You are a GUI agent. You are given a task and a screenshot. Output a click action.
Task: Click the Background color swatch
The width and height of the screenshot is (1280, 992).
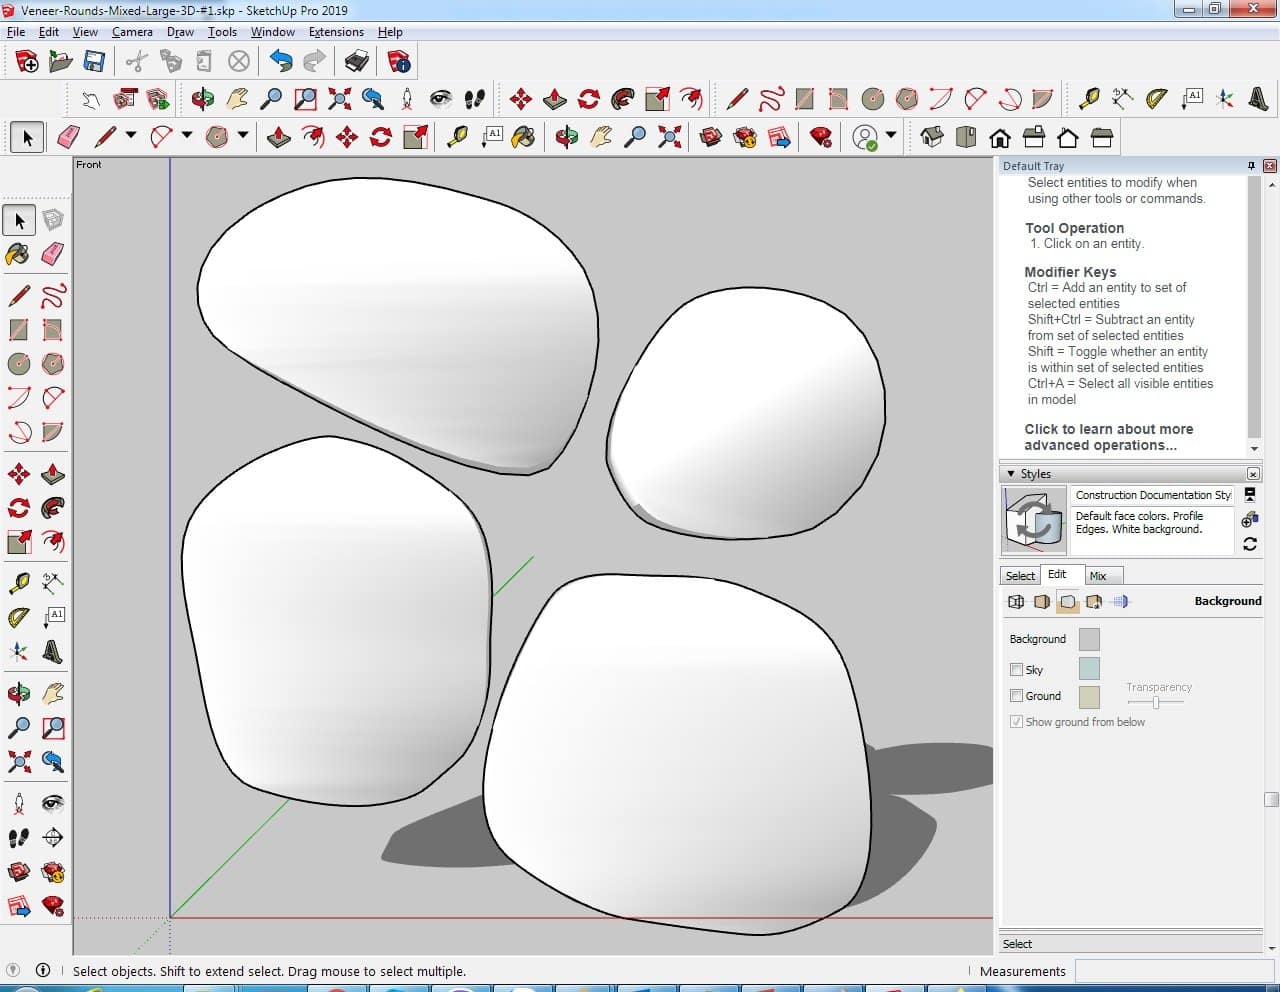click(1089, 639)
